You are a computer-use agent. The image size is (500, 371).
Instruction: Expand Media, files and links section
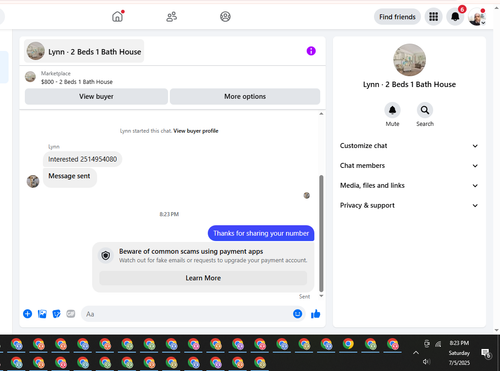(409, 186)
